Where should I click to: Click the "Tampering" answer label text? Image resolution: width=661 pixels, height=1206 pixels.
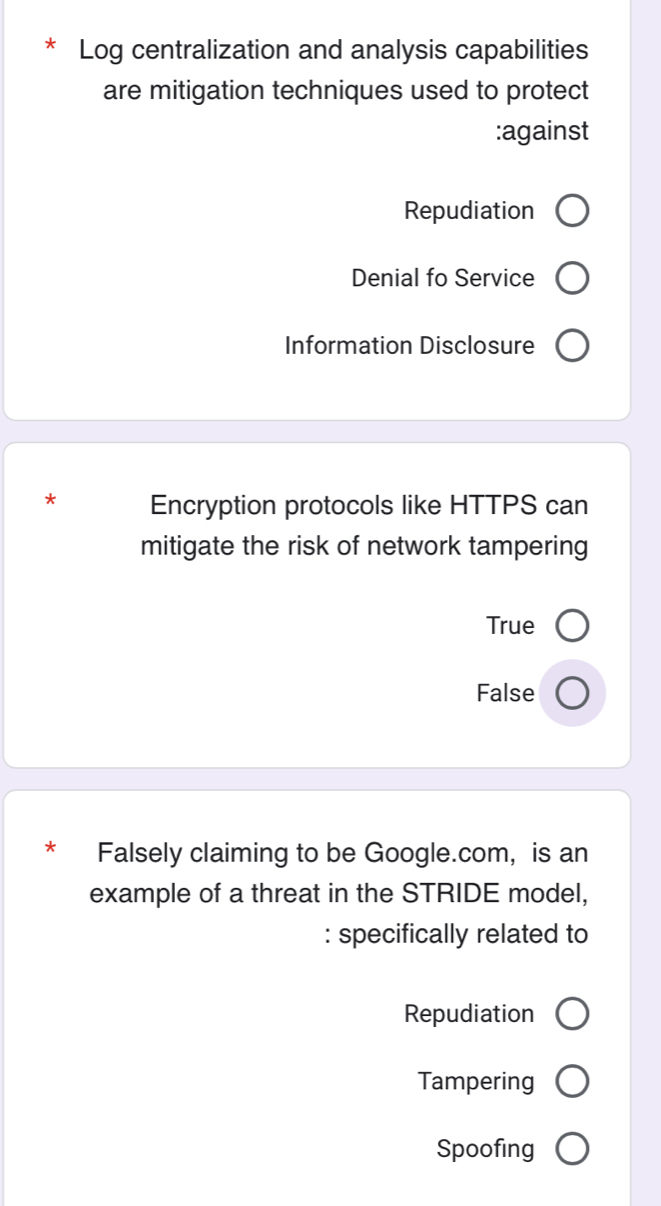(476, 1082)
